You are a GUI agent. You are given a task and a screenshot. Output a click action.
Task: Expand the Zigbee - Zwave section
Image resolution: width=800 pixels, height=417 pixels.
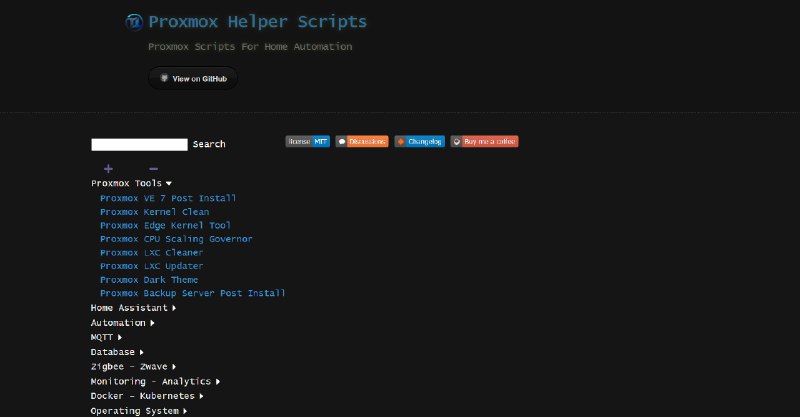[133, 366]
